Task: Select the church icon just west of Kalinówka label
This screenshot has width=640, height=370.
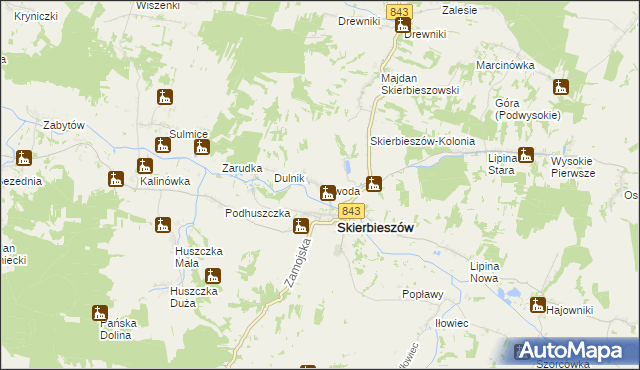Action: pyautogui.click(x=116, y=179)
